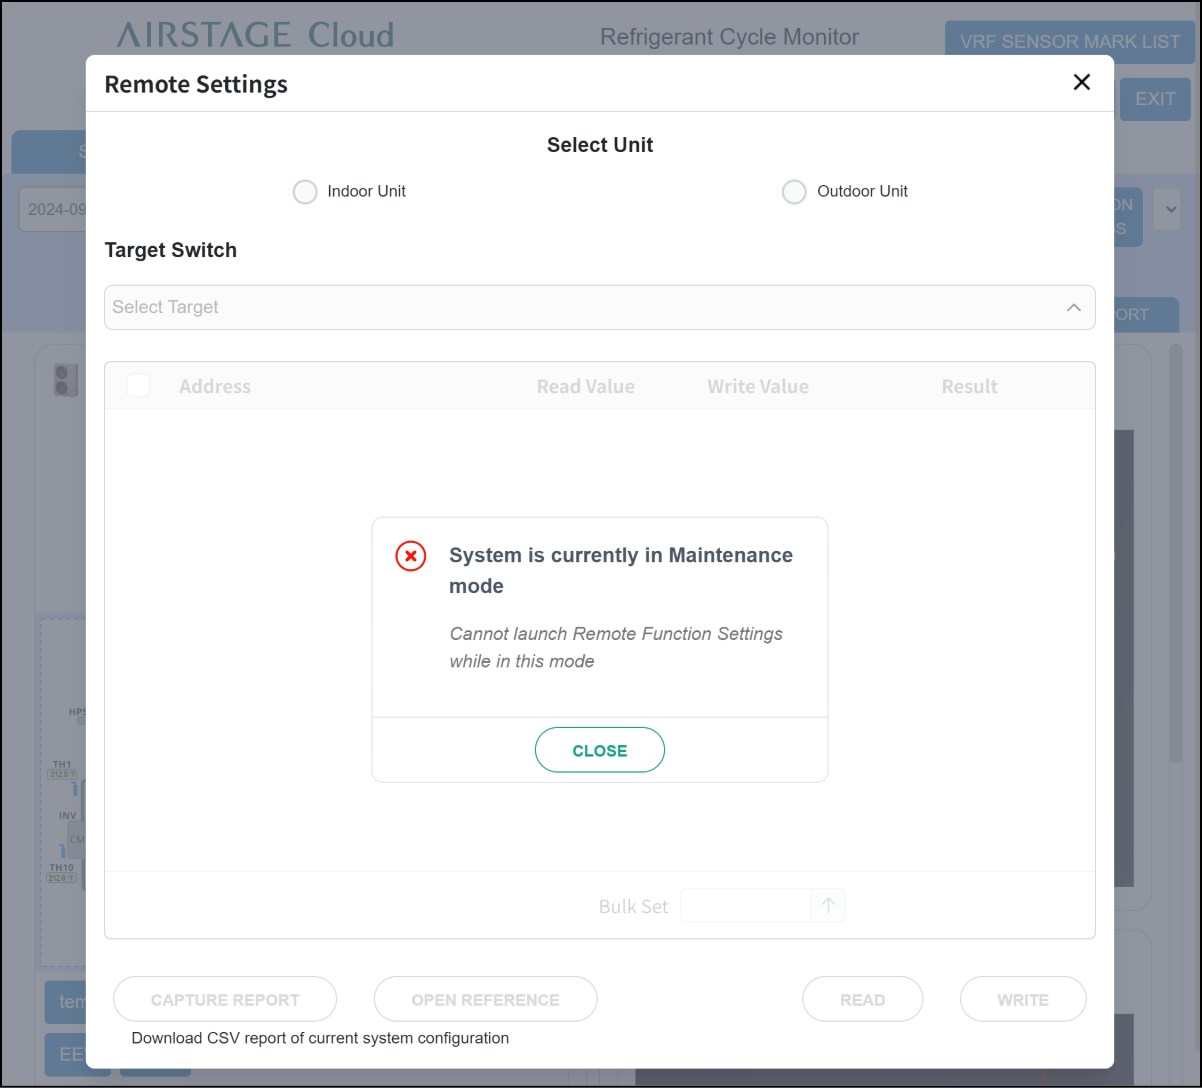Collapse the Target Switch chevron arrow
Screen dimensions: 1202x1088
(1074, 308)
